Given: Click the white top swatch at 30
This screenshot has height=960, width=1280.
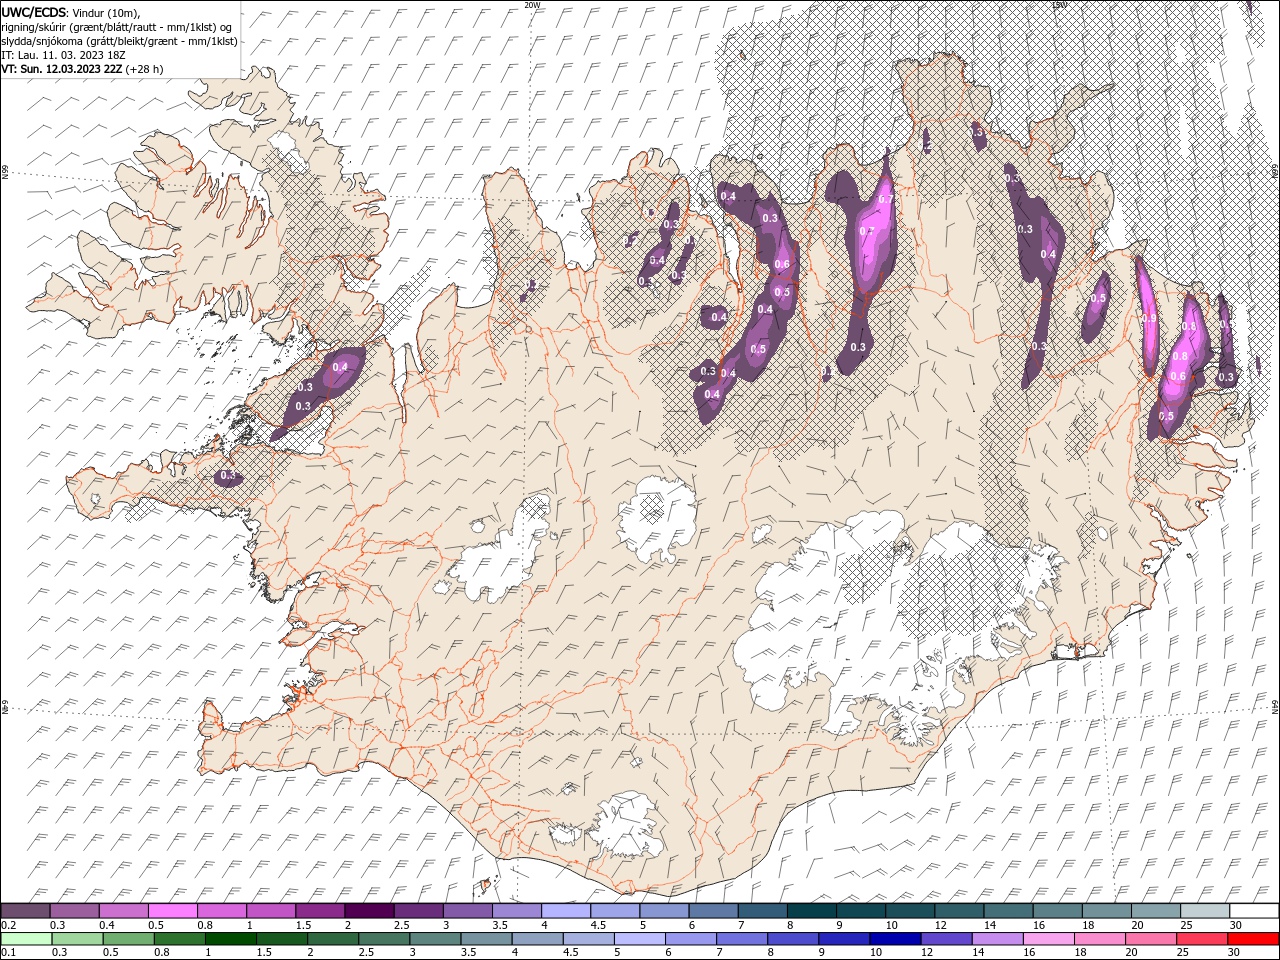Looking at the screenshot, I should coord(1252,911).
